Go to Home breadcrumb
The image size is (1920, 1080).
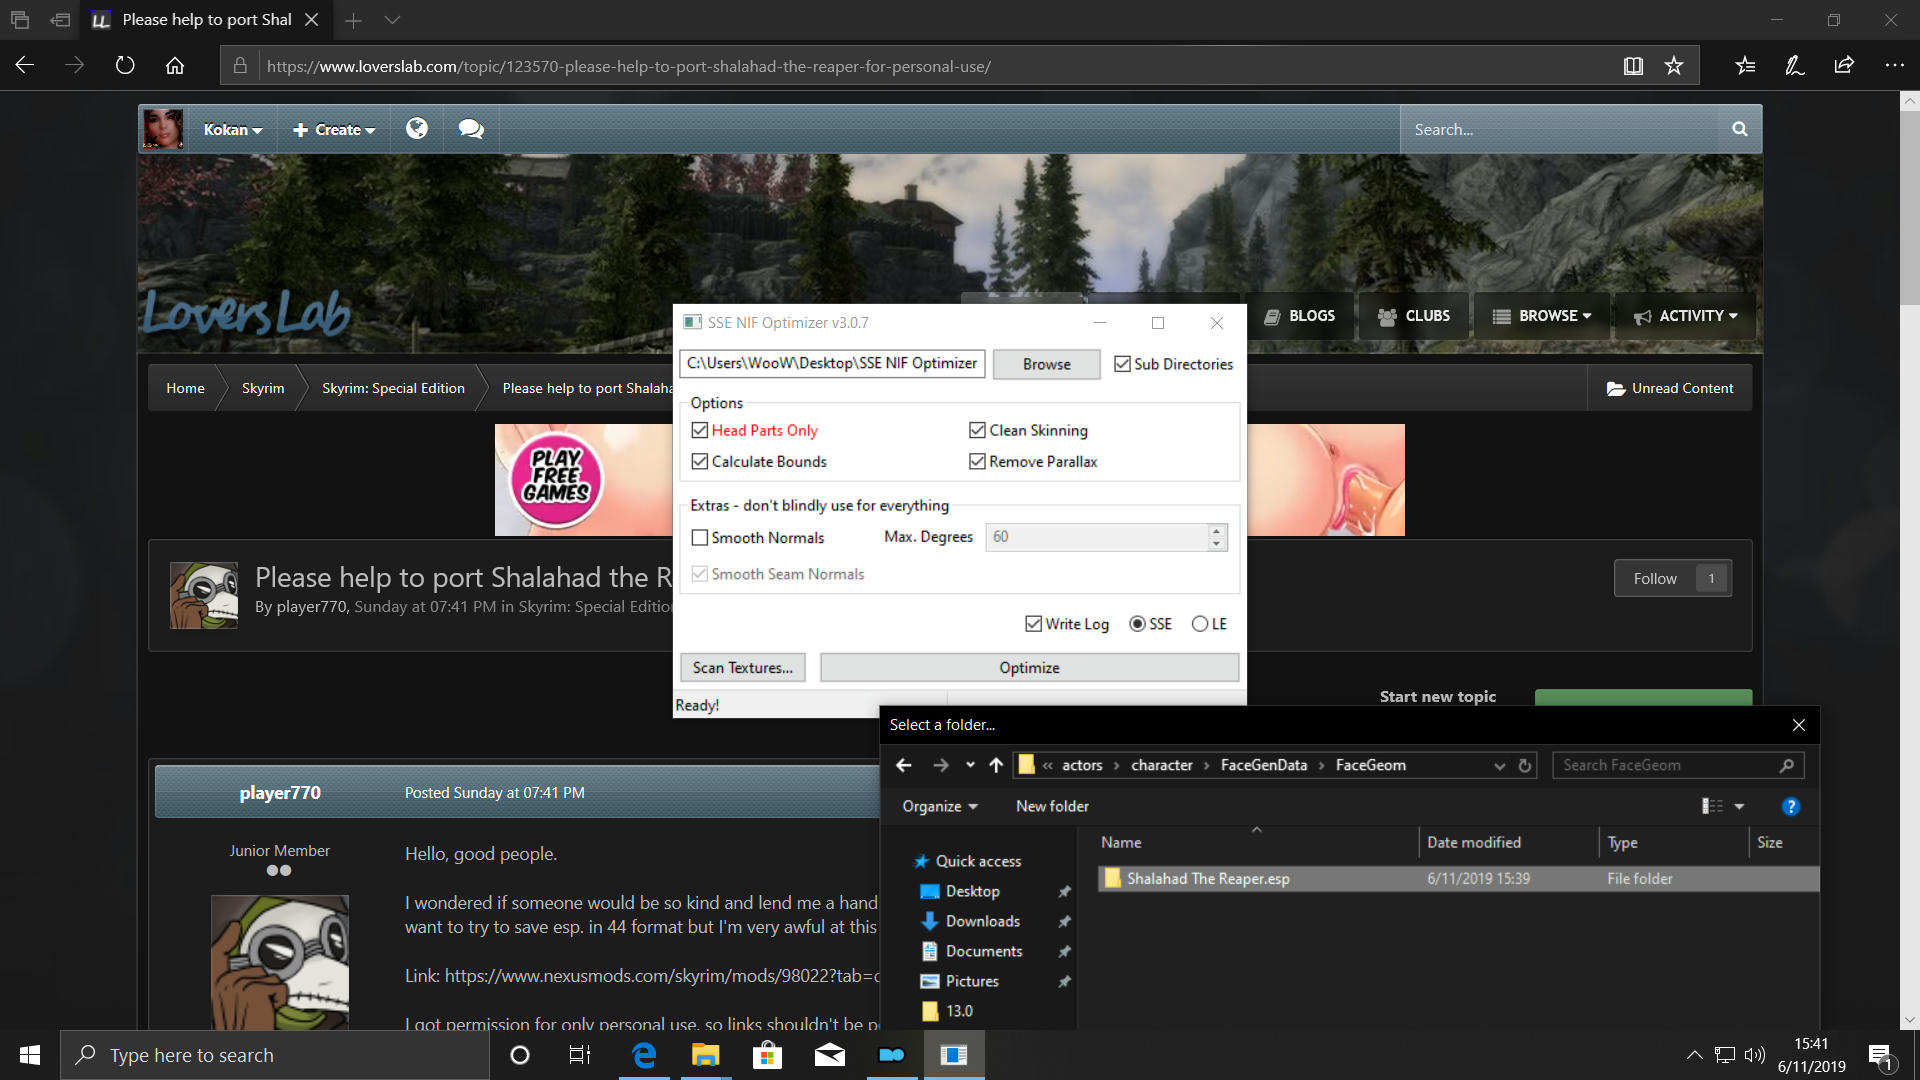tap(185, 388)
